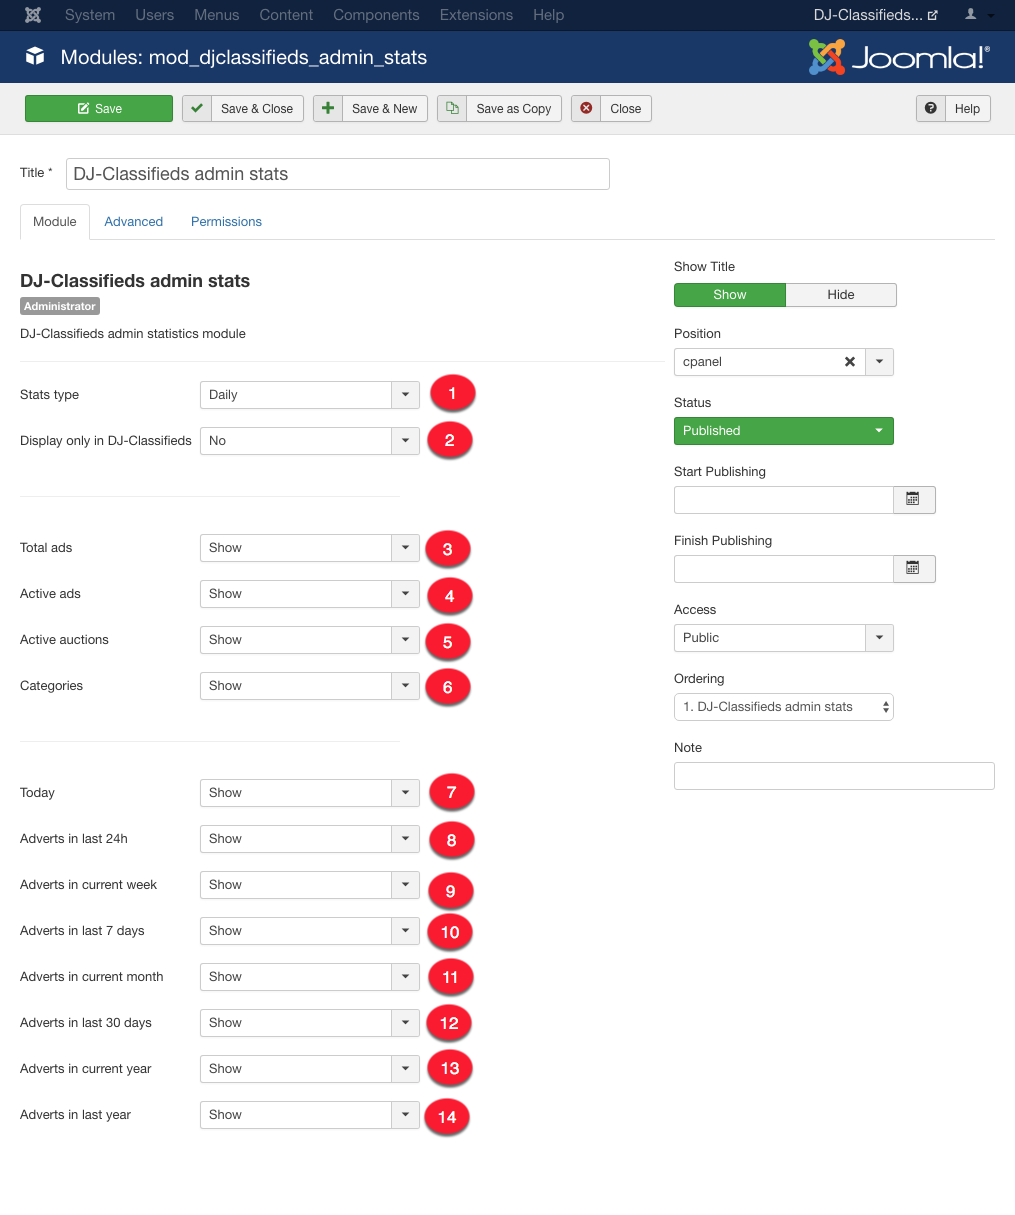Set Show Title to Hide
The height and width of the screenshot is (1215, 1015).
(841, 294)
